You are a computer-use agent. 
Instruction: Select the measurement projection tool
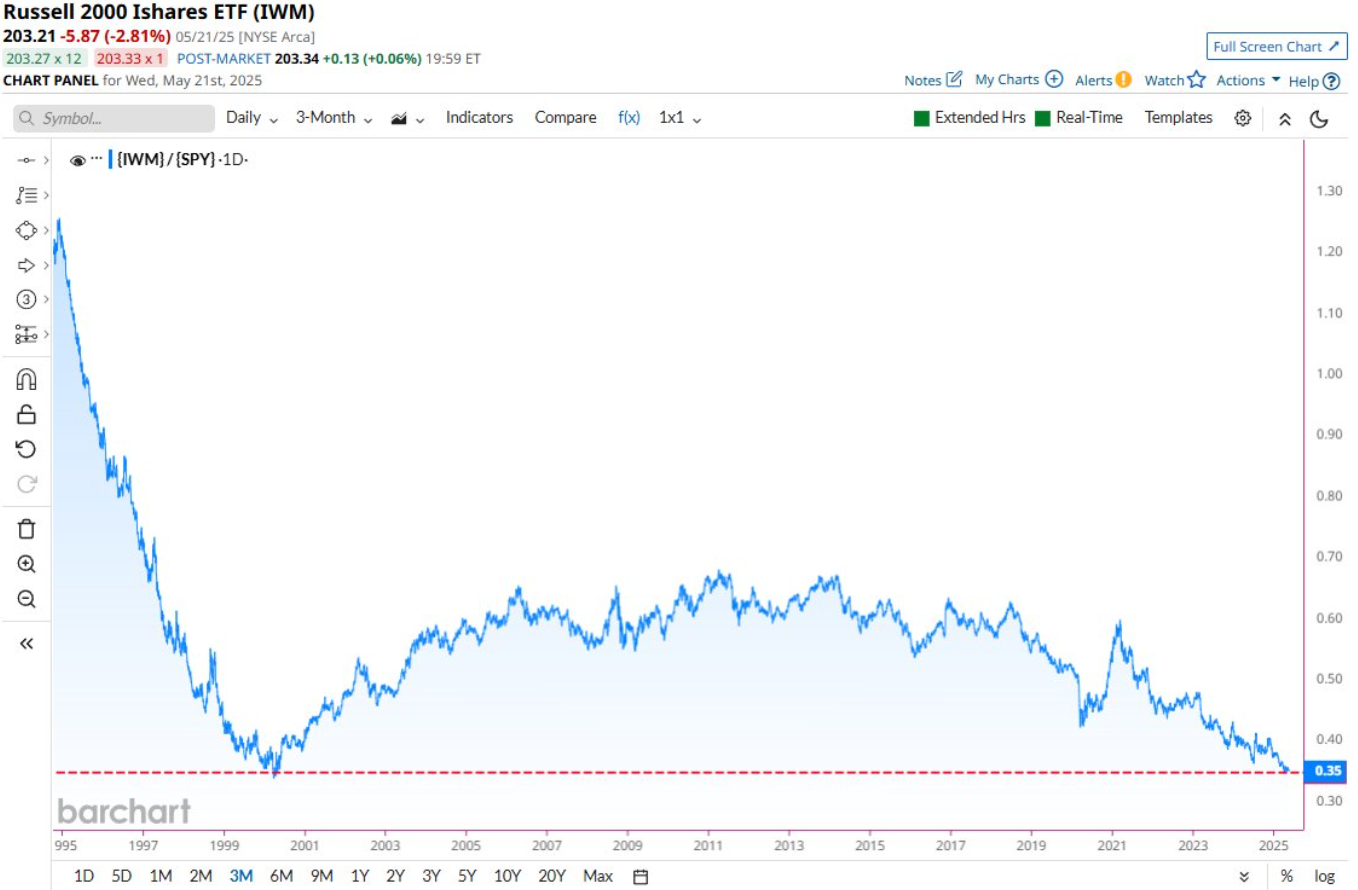coord(26,334)
